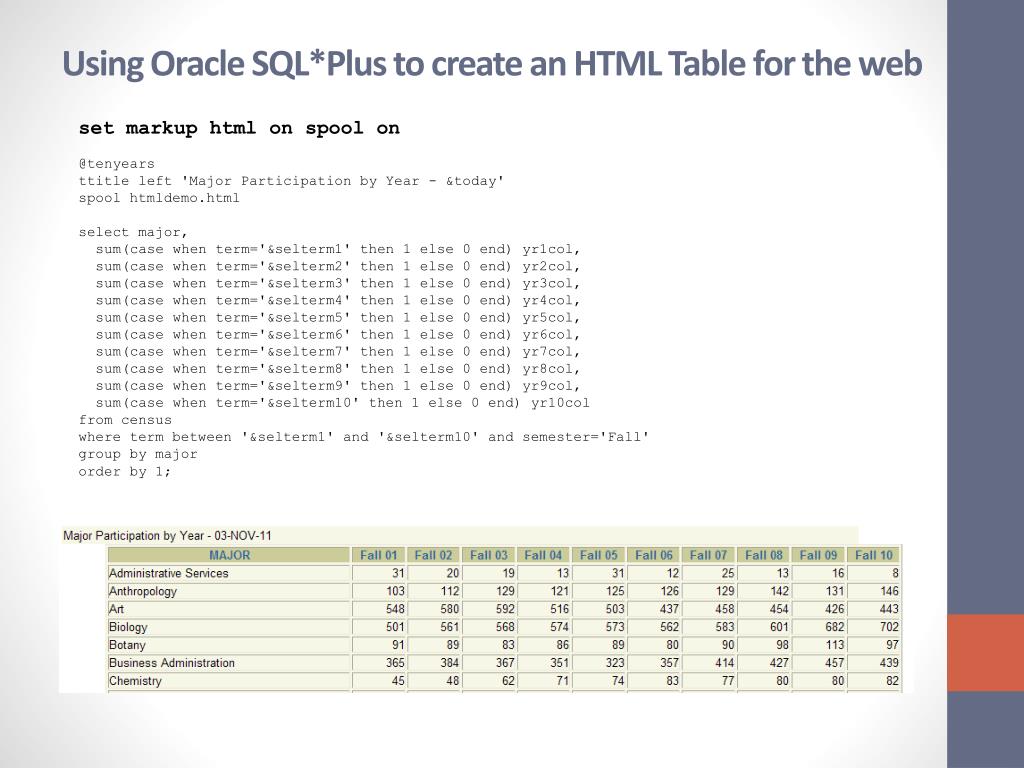
Task: Select the Business Administration row label
Action: pyautogui.click(x=172, y=663)
